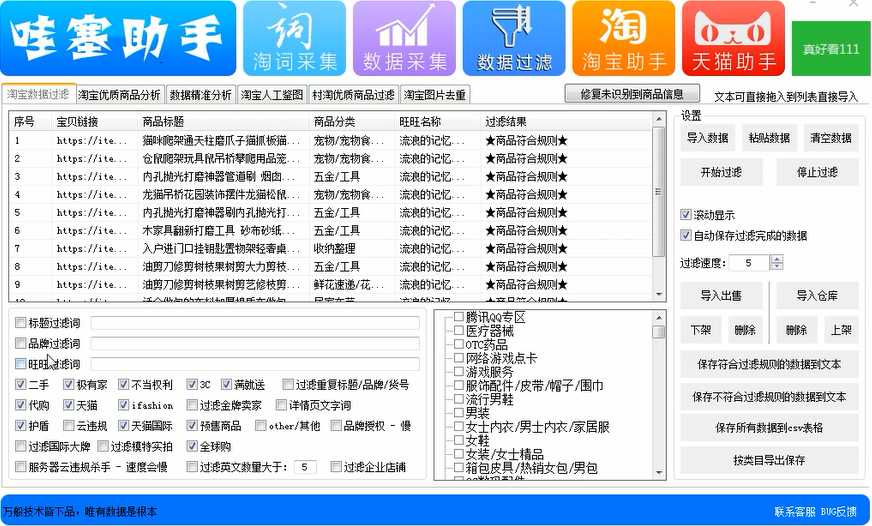Click the 标题过滤词 text input field

click(255, 323)
